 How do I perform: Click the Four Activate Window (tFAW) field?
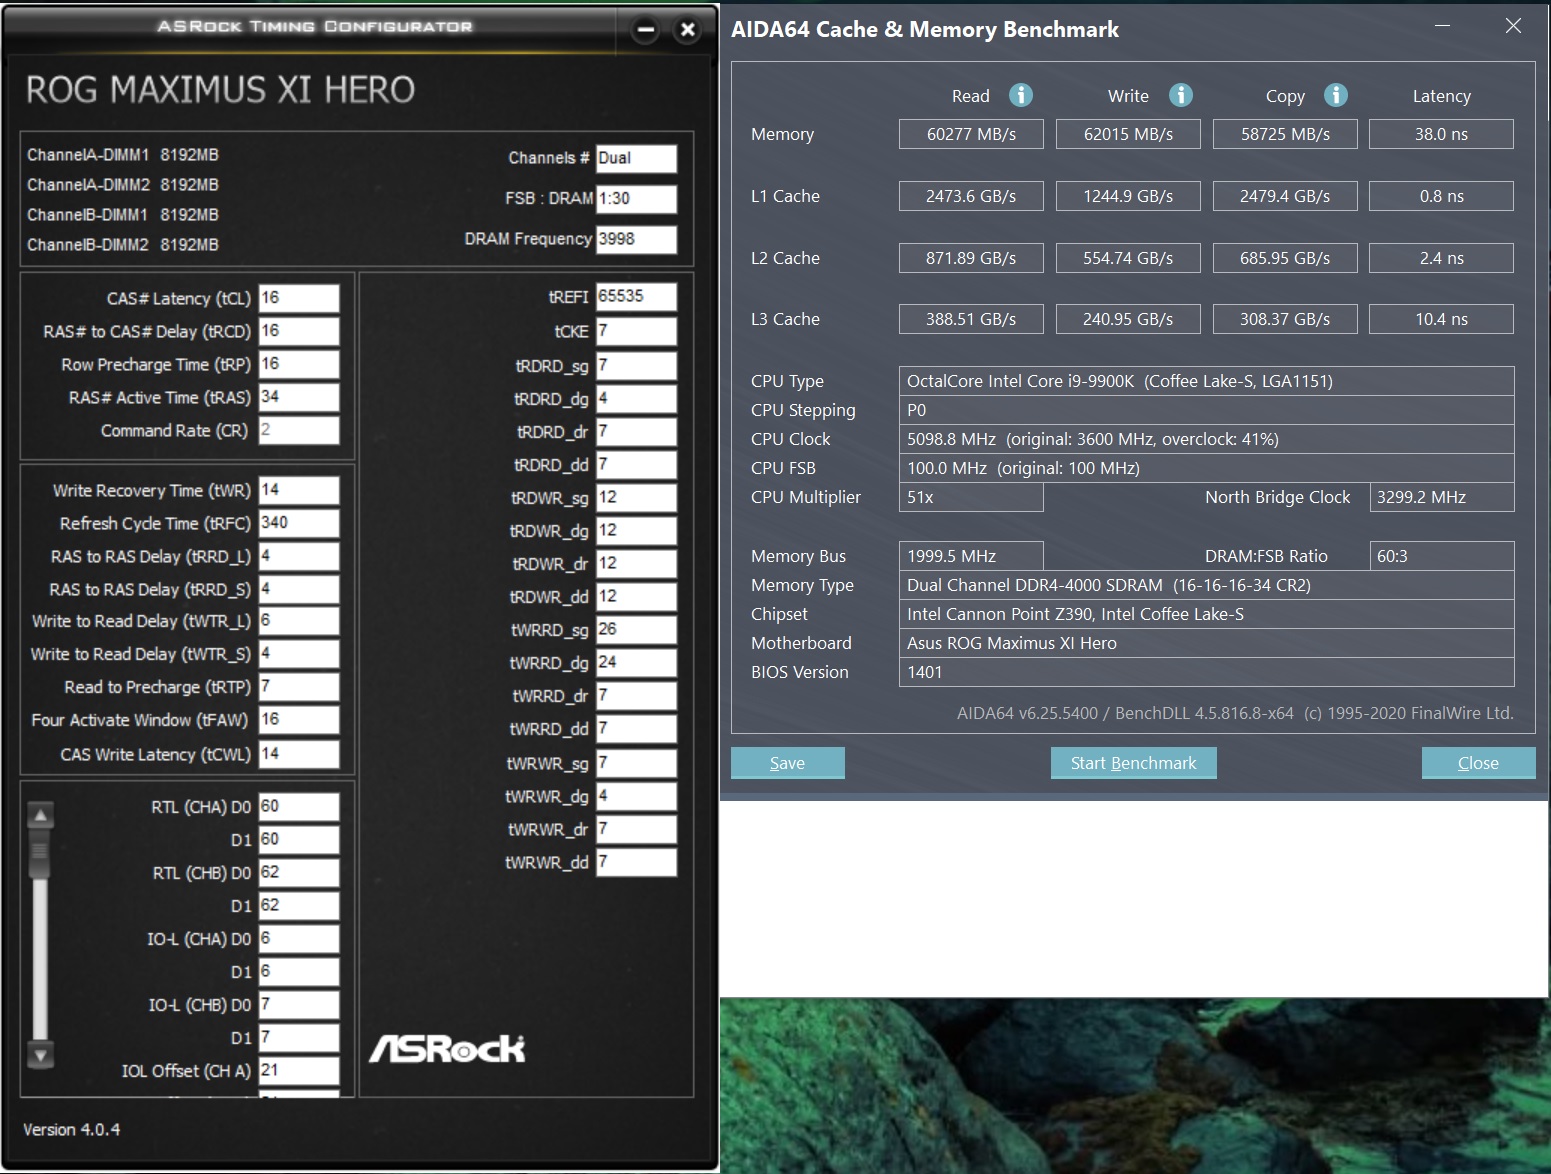299,720
